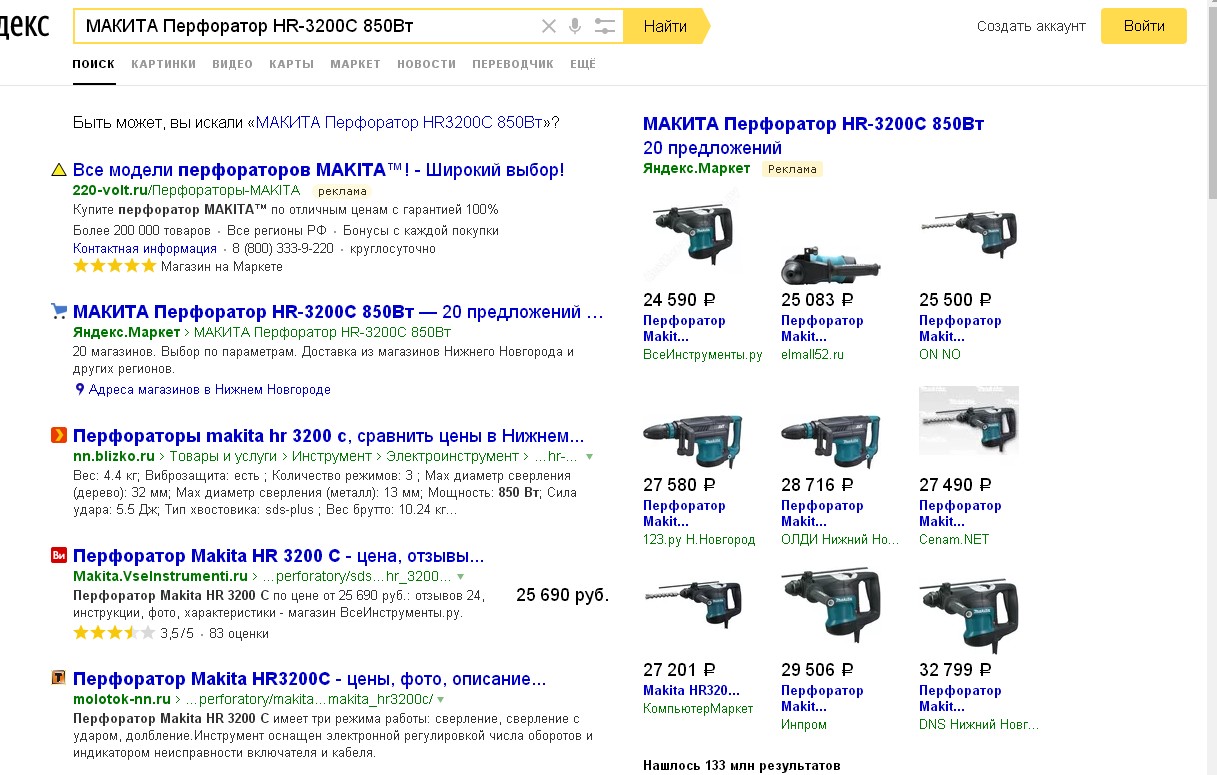Viewport: 1217px width, 775px height.
Task: Open the 20 предложений Яндекс.Маркет result title
Action: point(338,312)
